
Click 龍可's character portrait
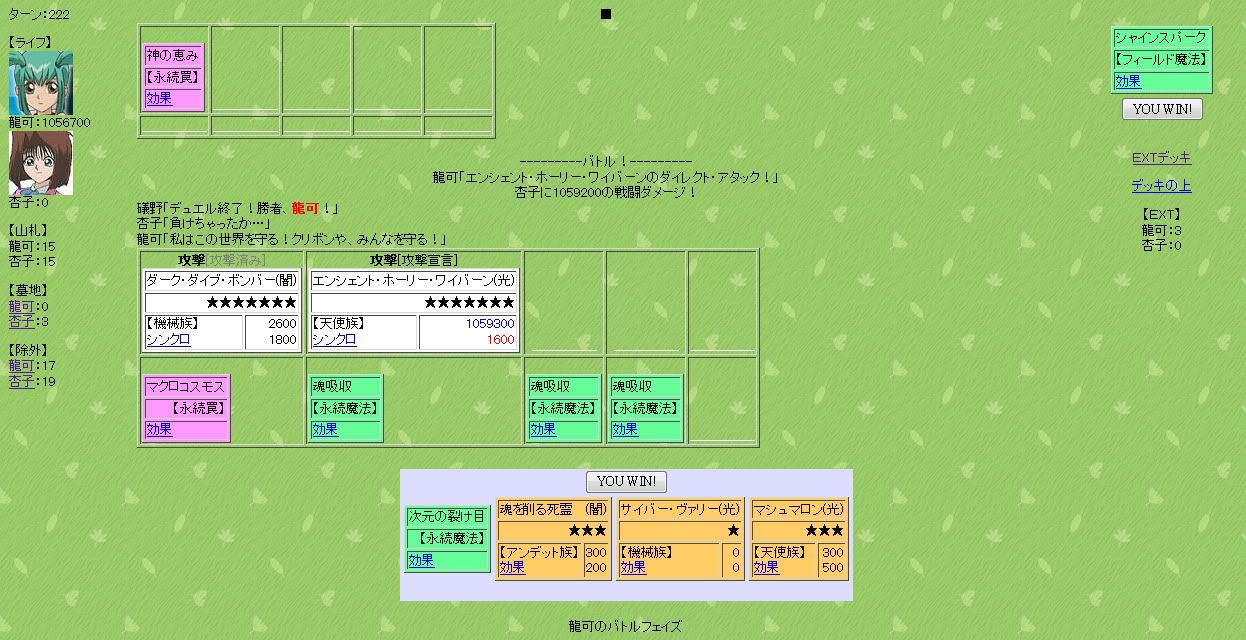tap(40, 83)
